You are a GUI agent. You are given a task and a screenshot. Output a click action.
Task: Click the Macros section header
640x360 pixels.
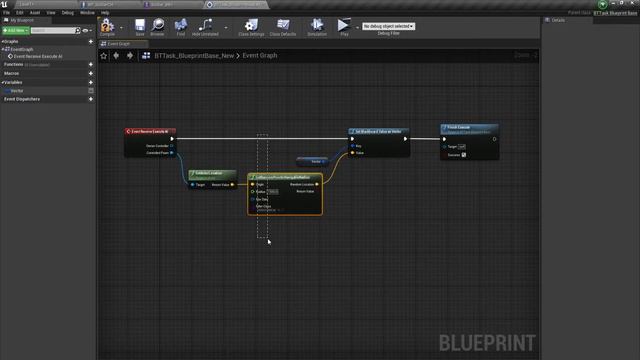pos(11,73)
